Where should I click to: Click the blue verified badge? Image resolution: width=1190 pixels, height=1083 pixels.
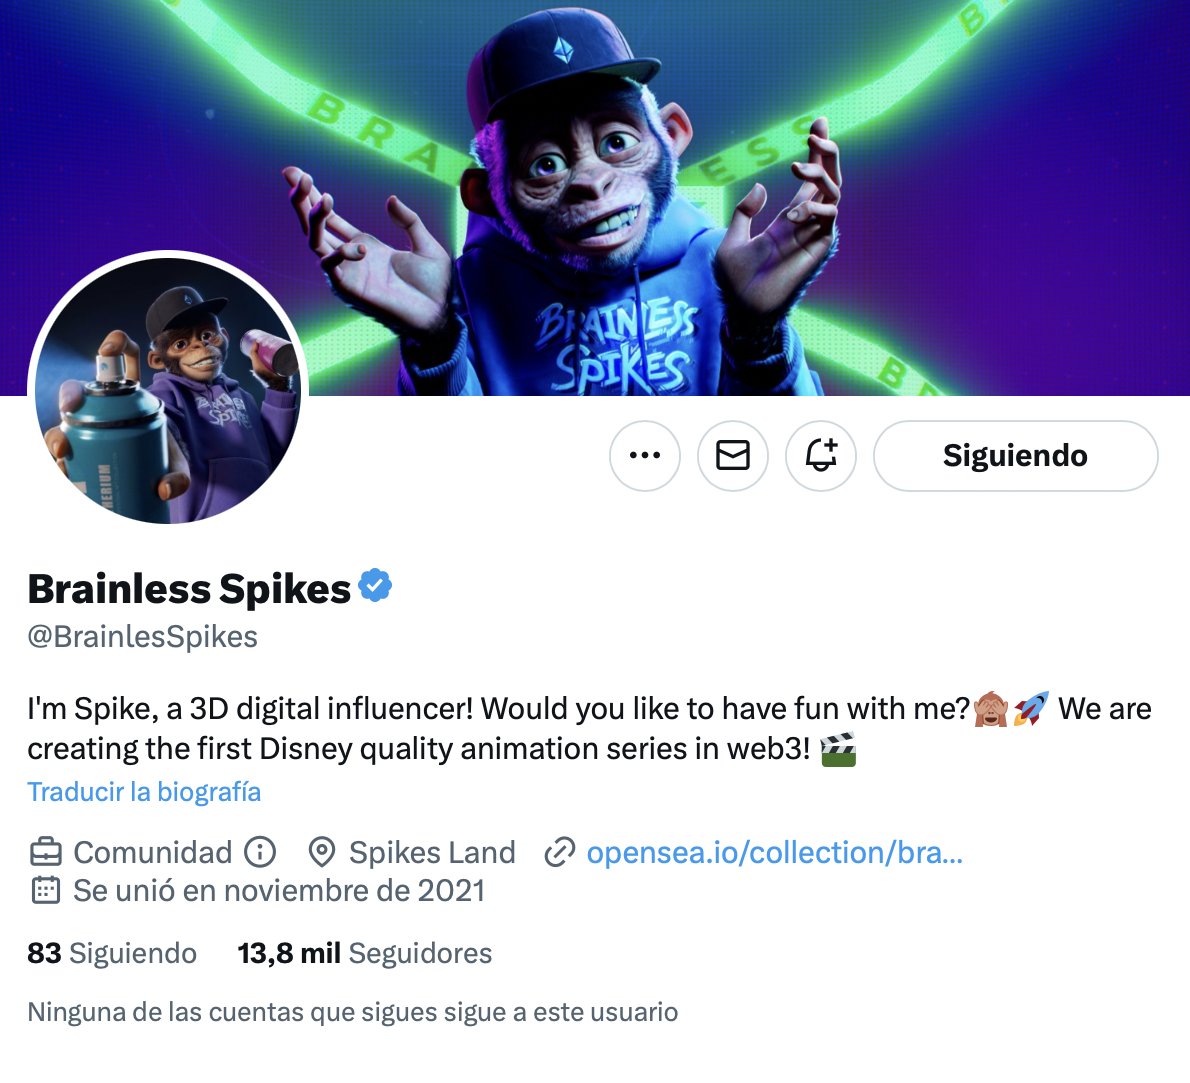click(375, 585)
